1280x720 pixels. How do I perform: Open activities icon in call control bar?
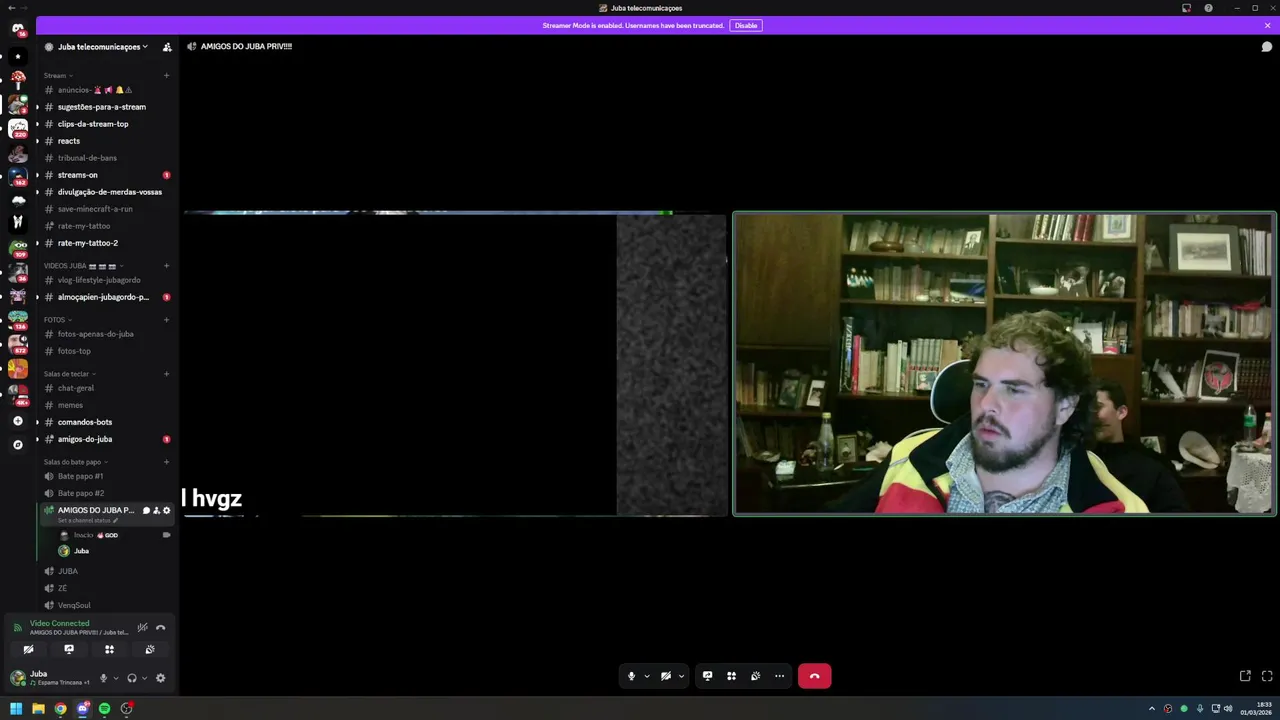coord(731,676)
